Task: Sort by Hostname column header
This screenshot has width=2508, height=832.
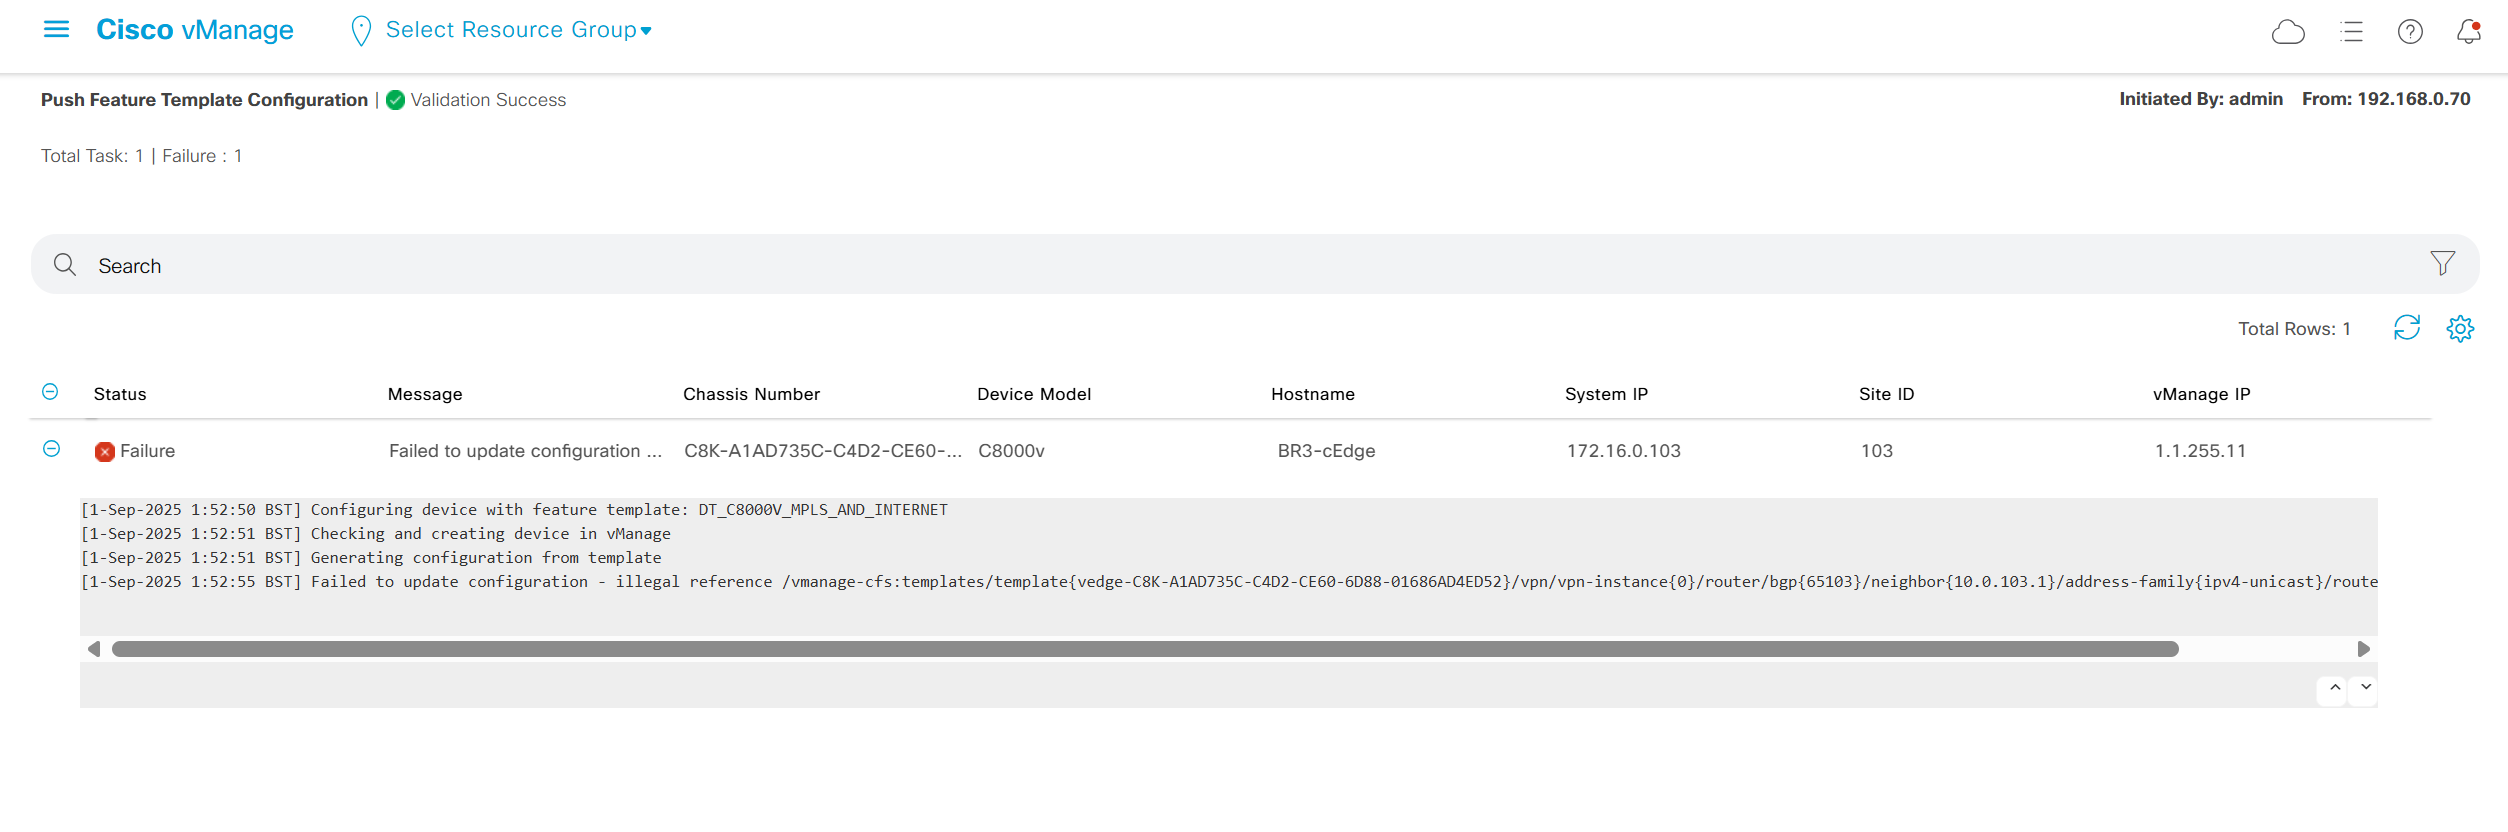Action: [x=1312, y=394]
